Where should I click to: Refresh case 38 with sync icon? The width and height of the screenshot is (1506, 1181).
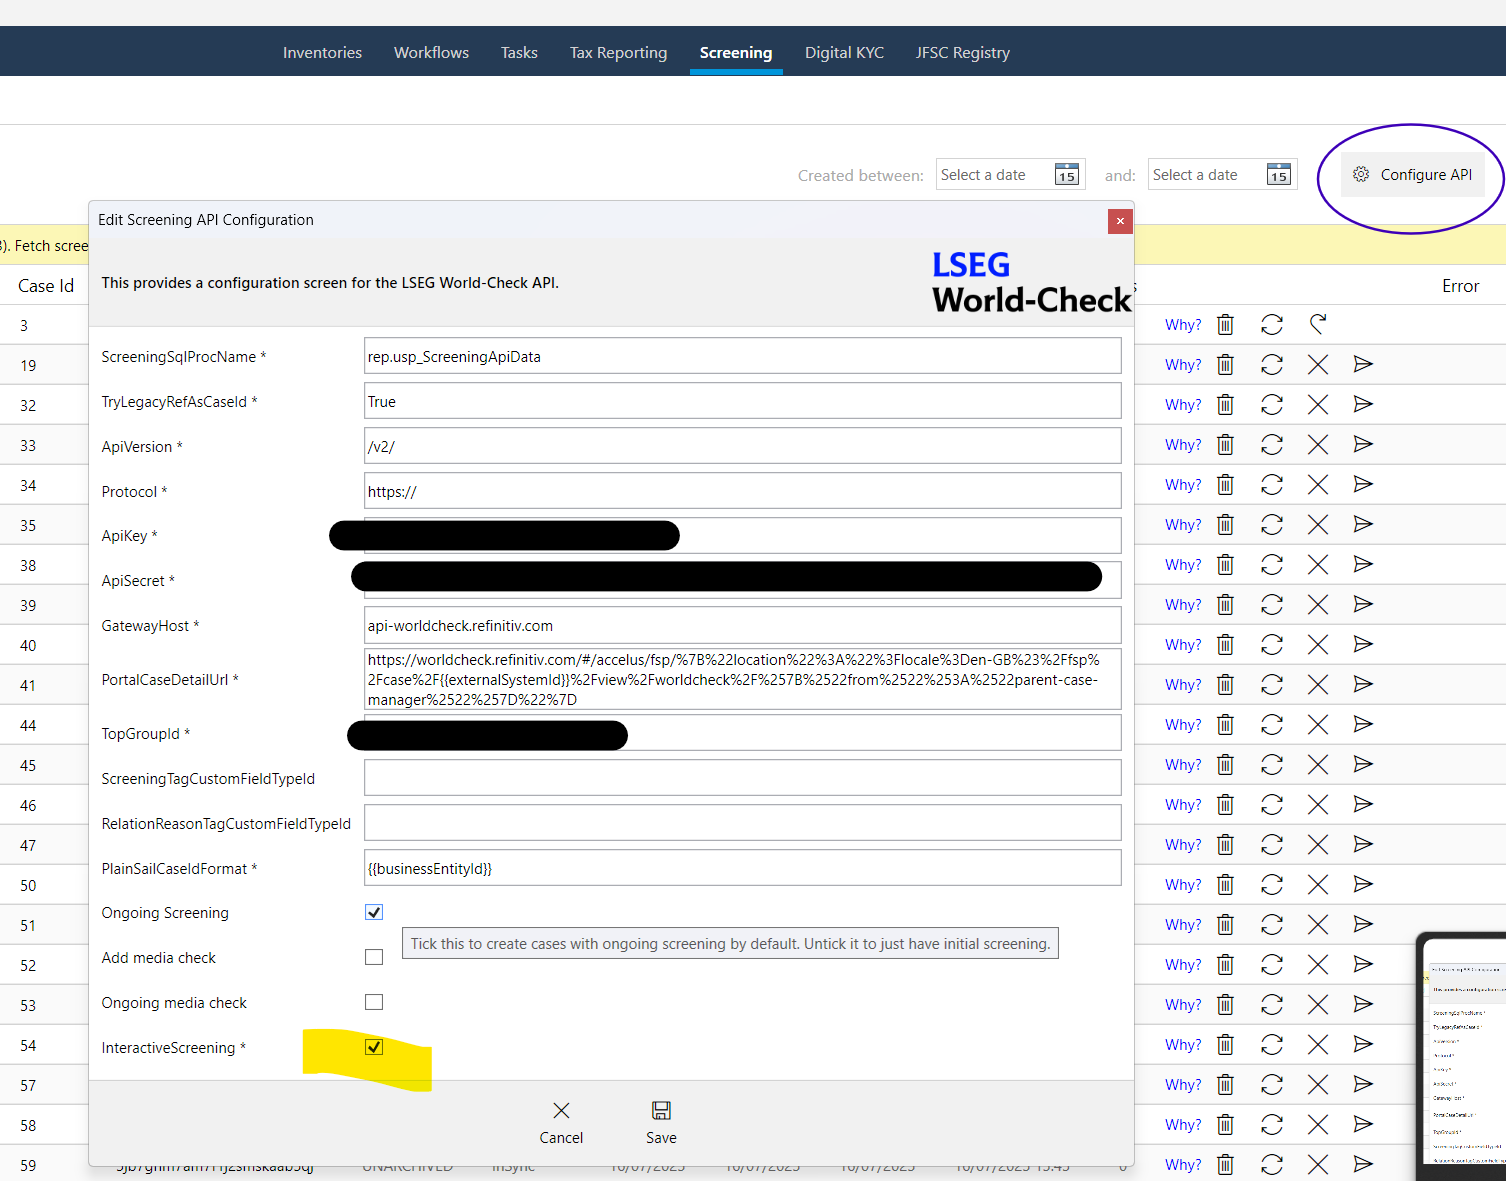pos(1272,565)
